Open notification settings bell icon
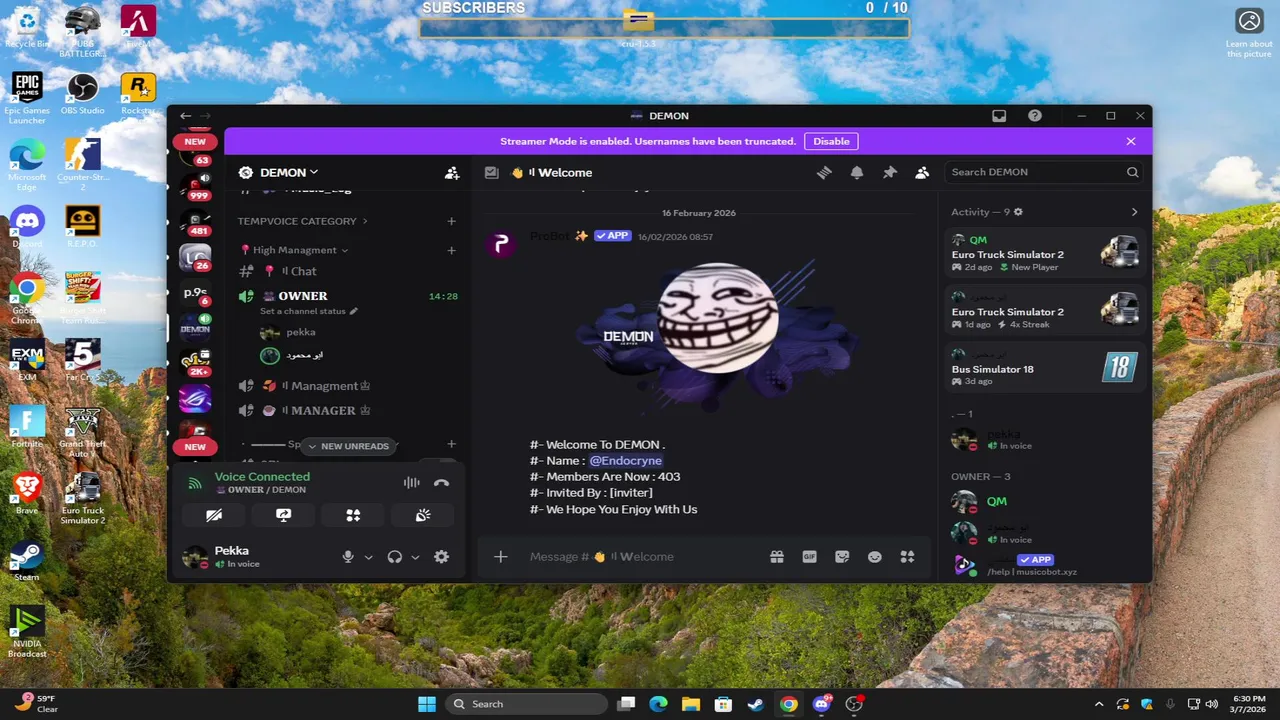 coord(857,172)
